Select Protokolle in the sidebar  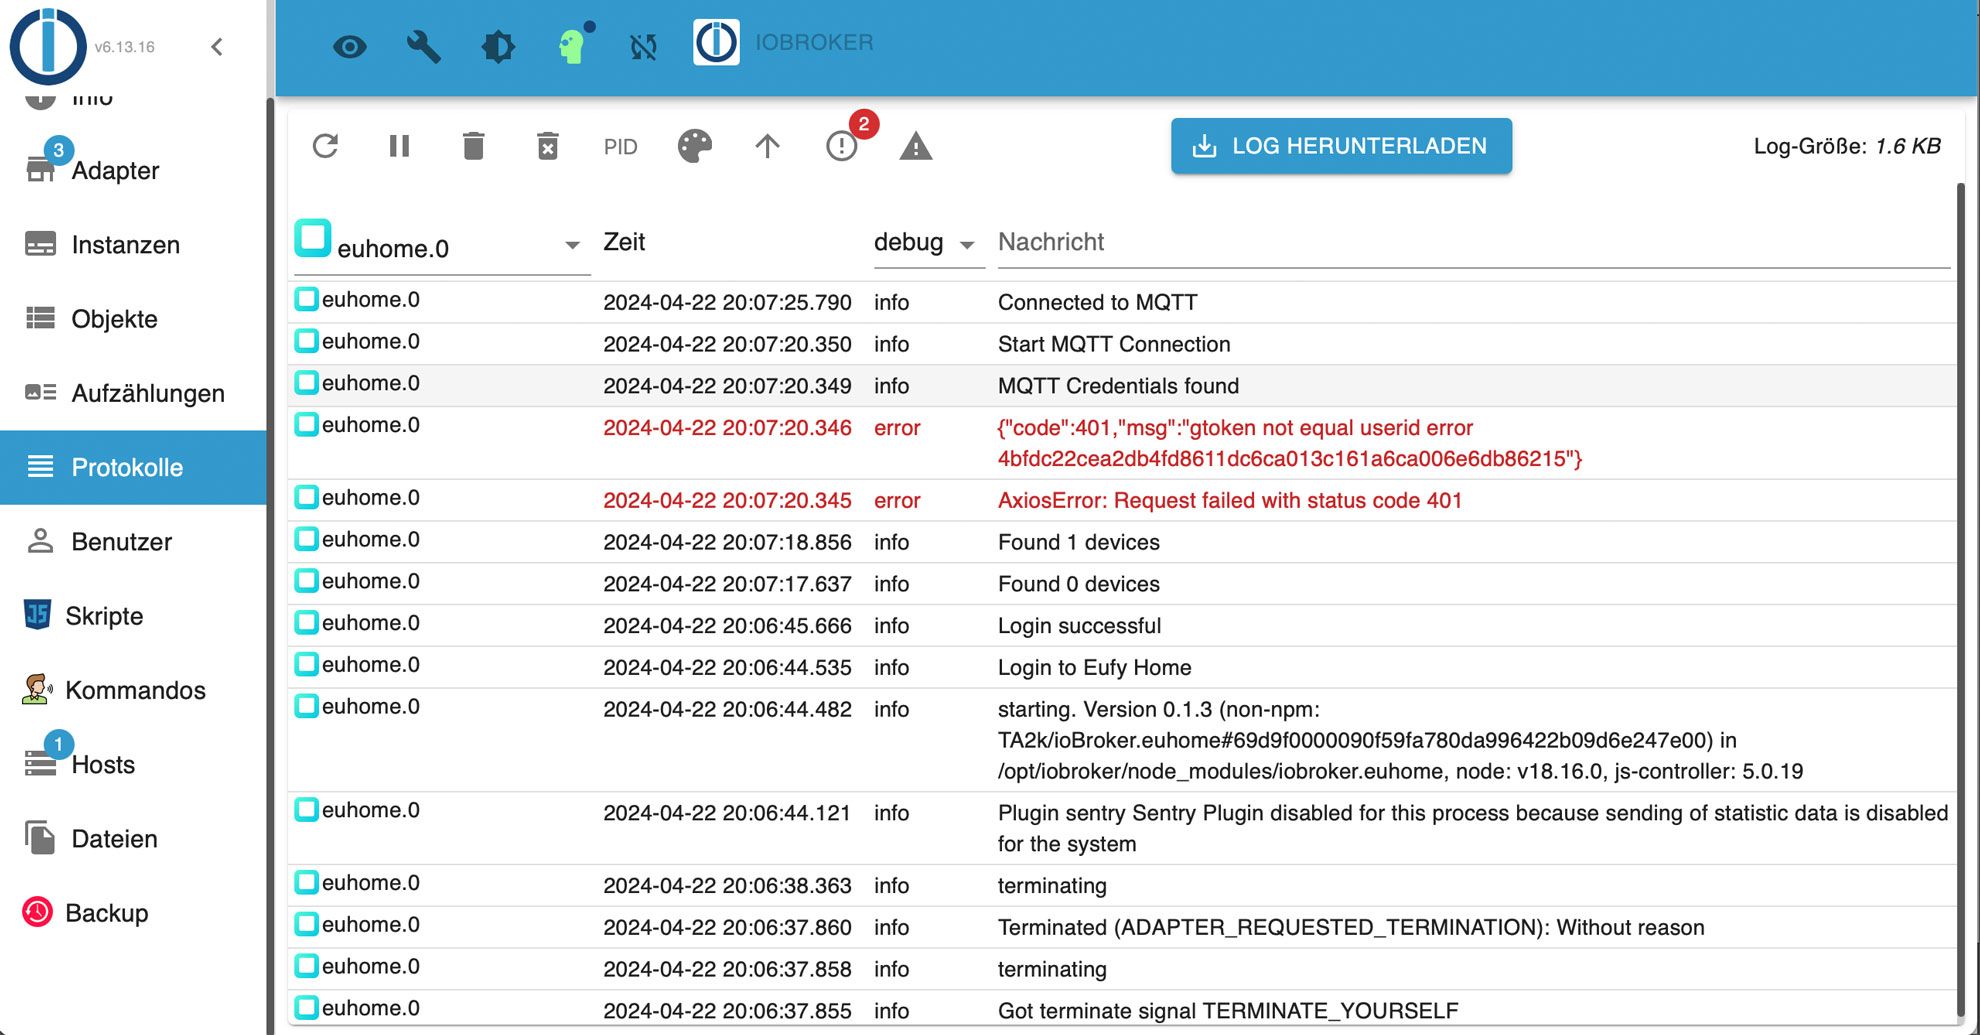(134, 467)
